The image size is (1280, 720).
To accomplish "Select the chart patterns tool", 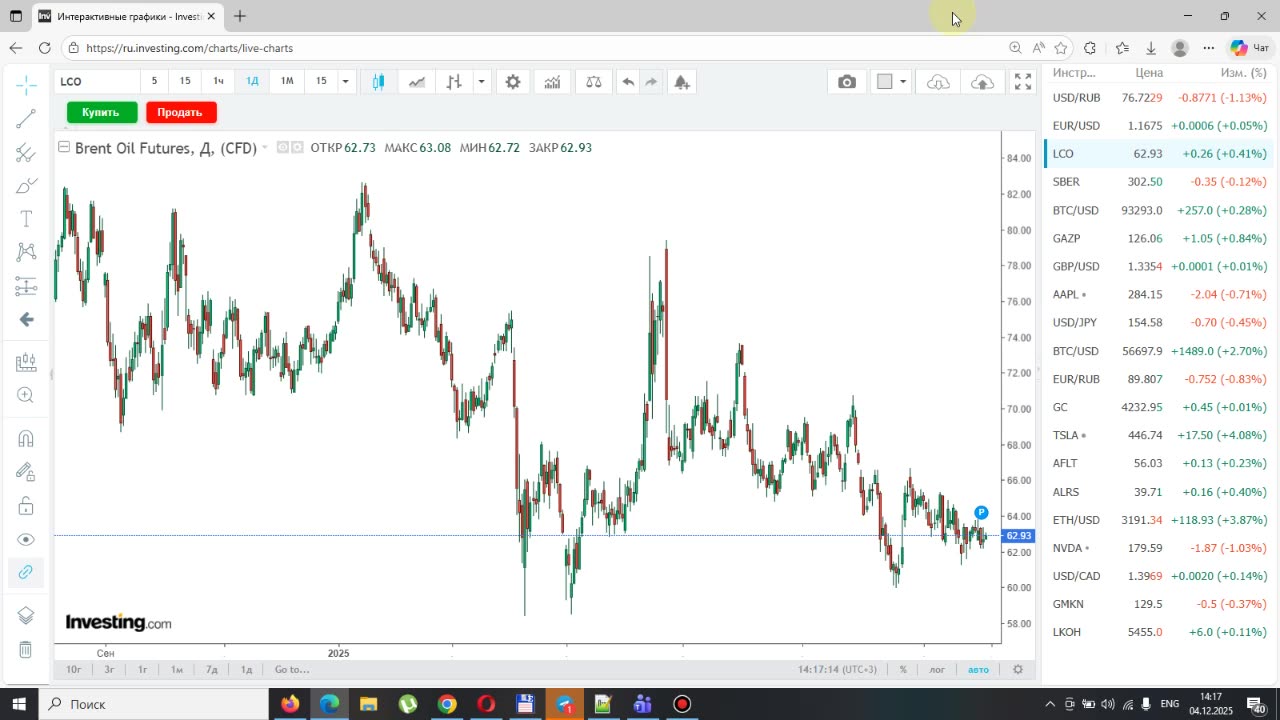I will tap(26, 252).
